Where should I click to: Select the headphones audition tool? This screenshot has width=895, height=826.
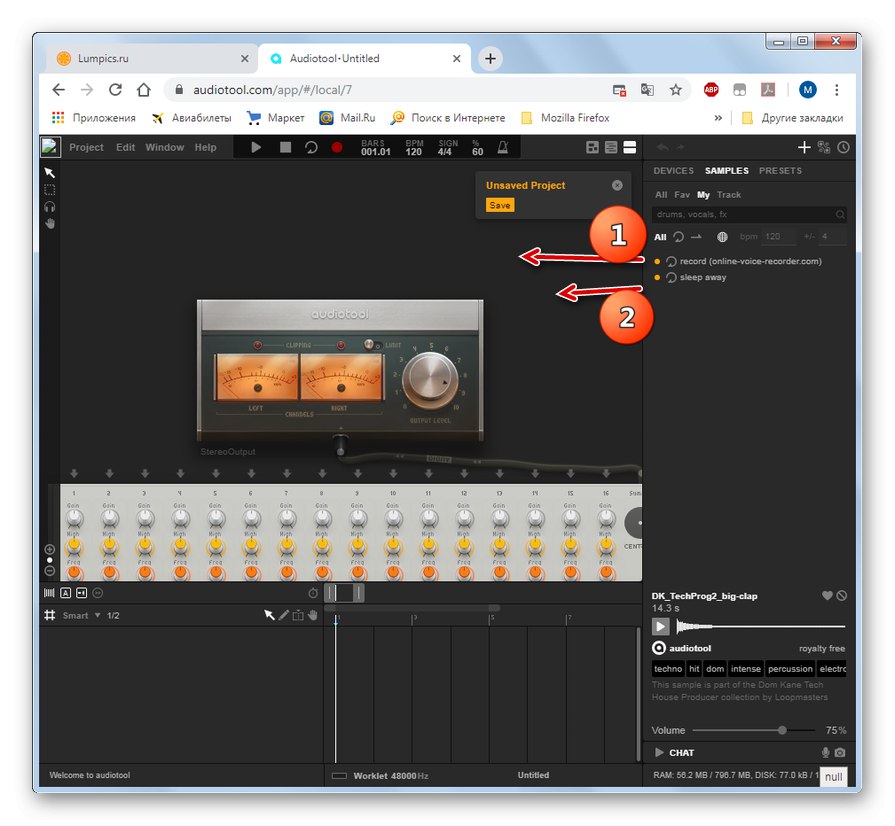[50, 206]
